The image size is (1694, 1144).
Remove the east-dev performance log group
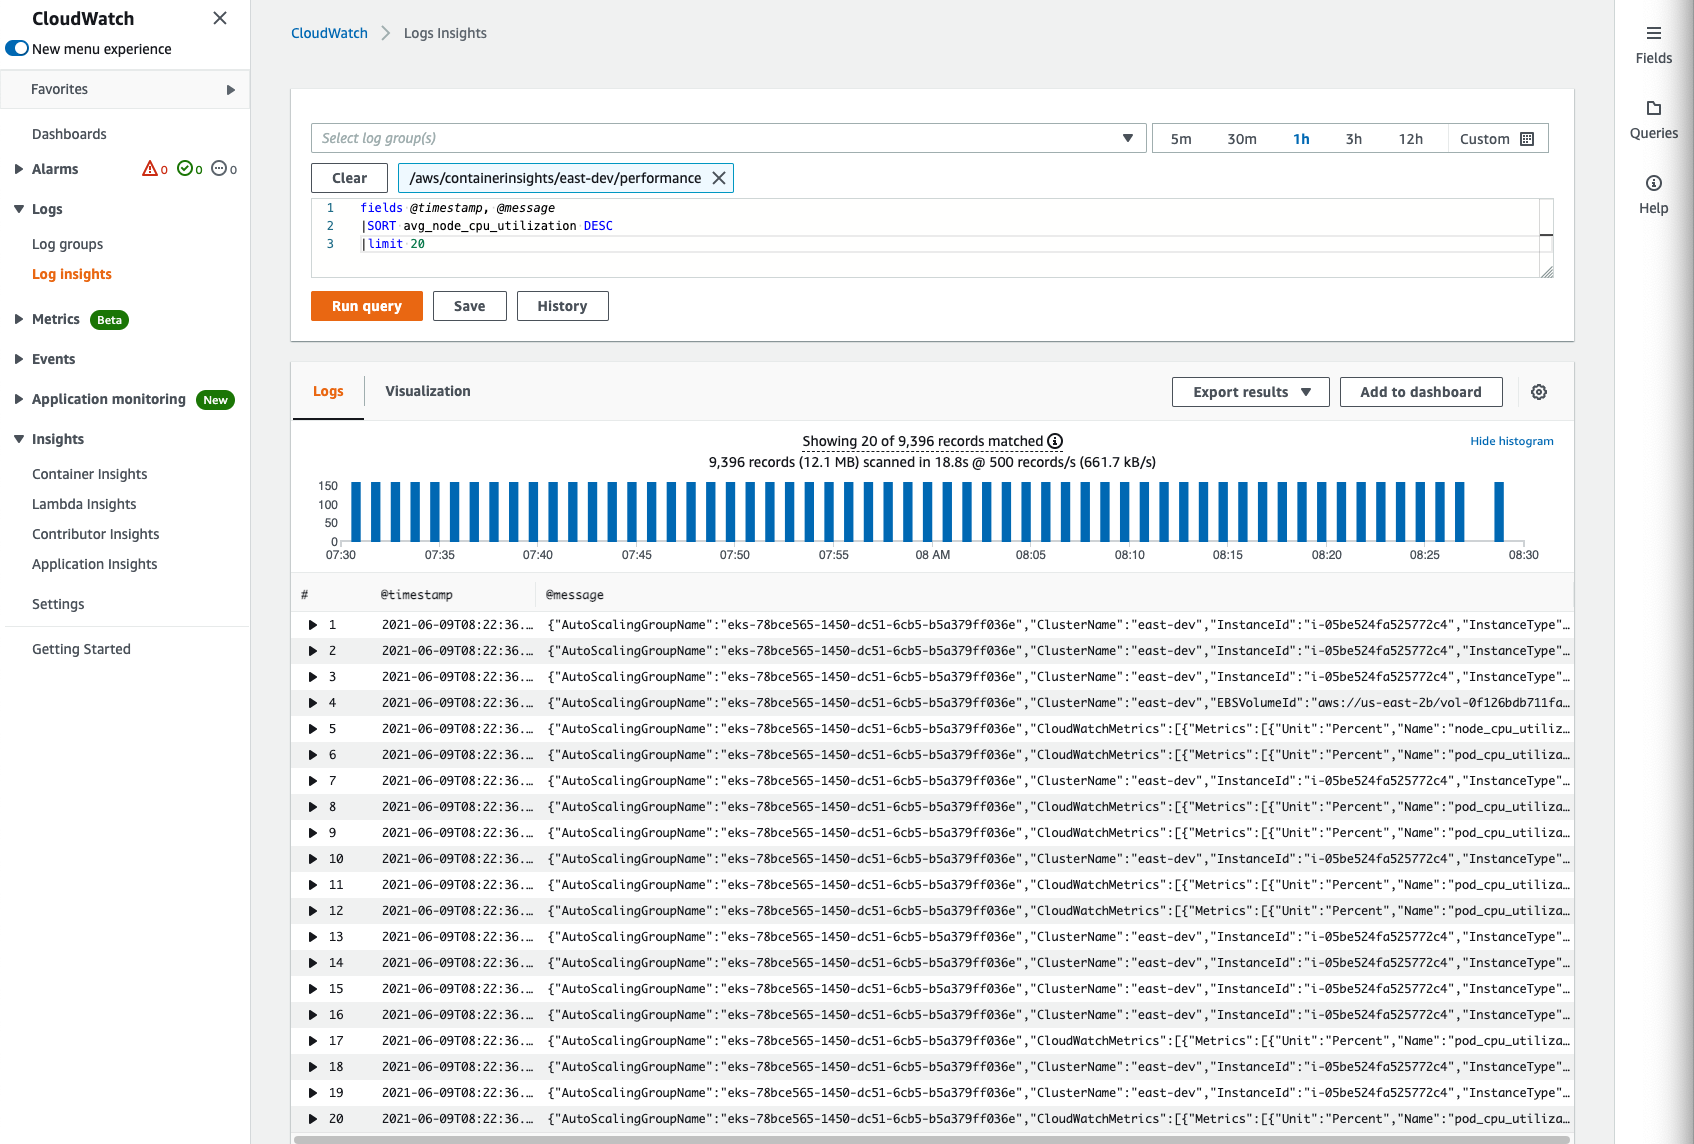coord(718,178)
